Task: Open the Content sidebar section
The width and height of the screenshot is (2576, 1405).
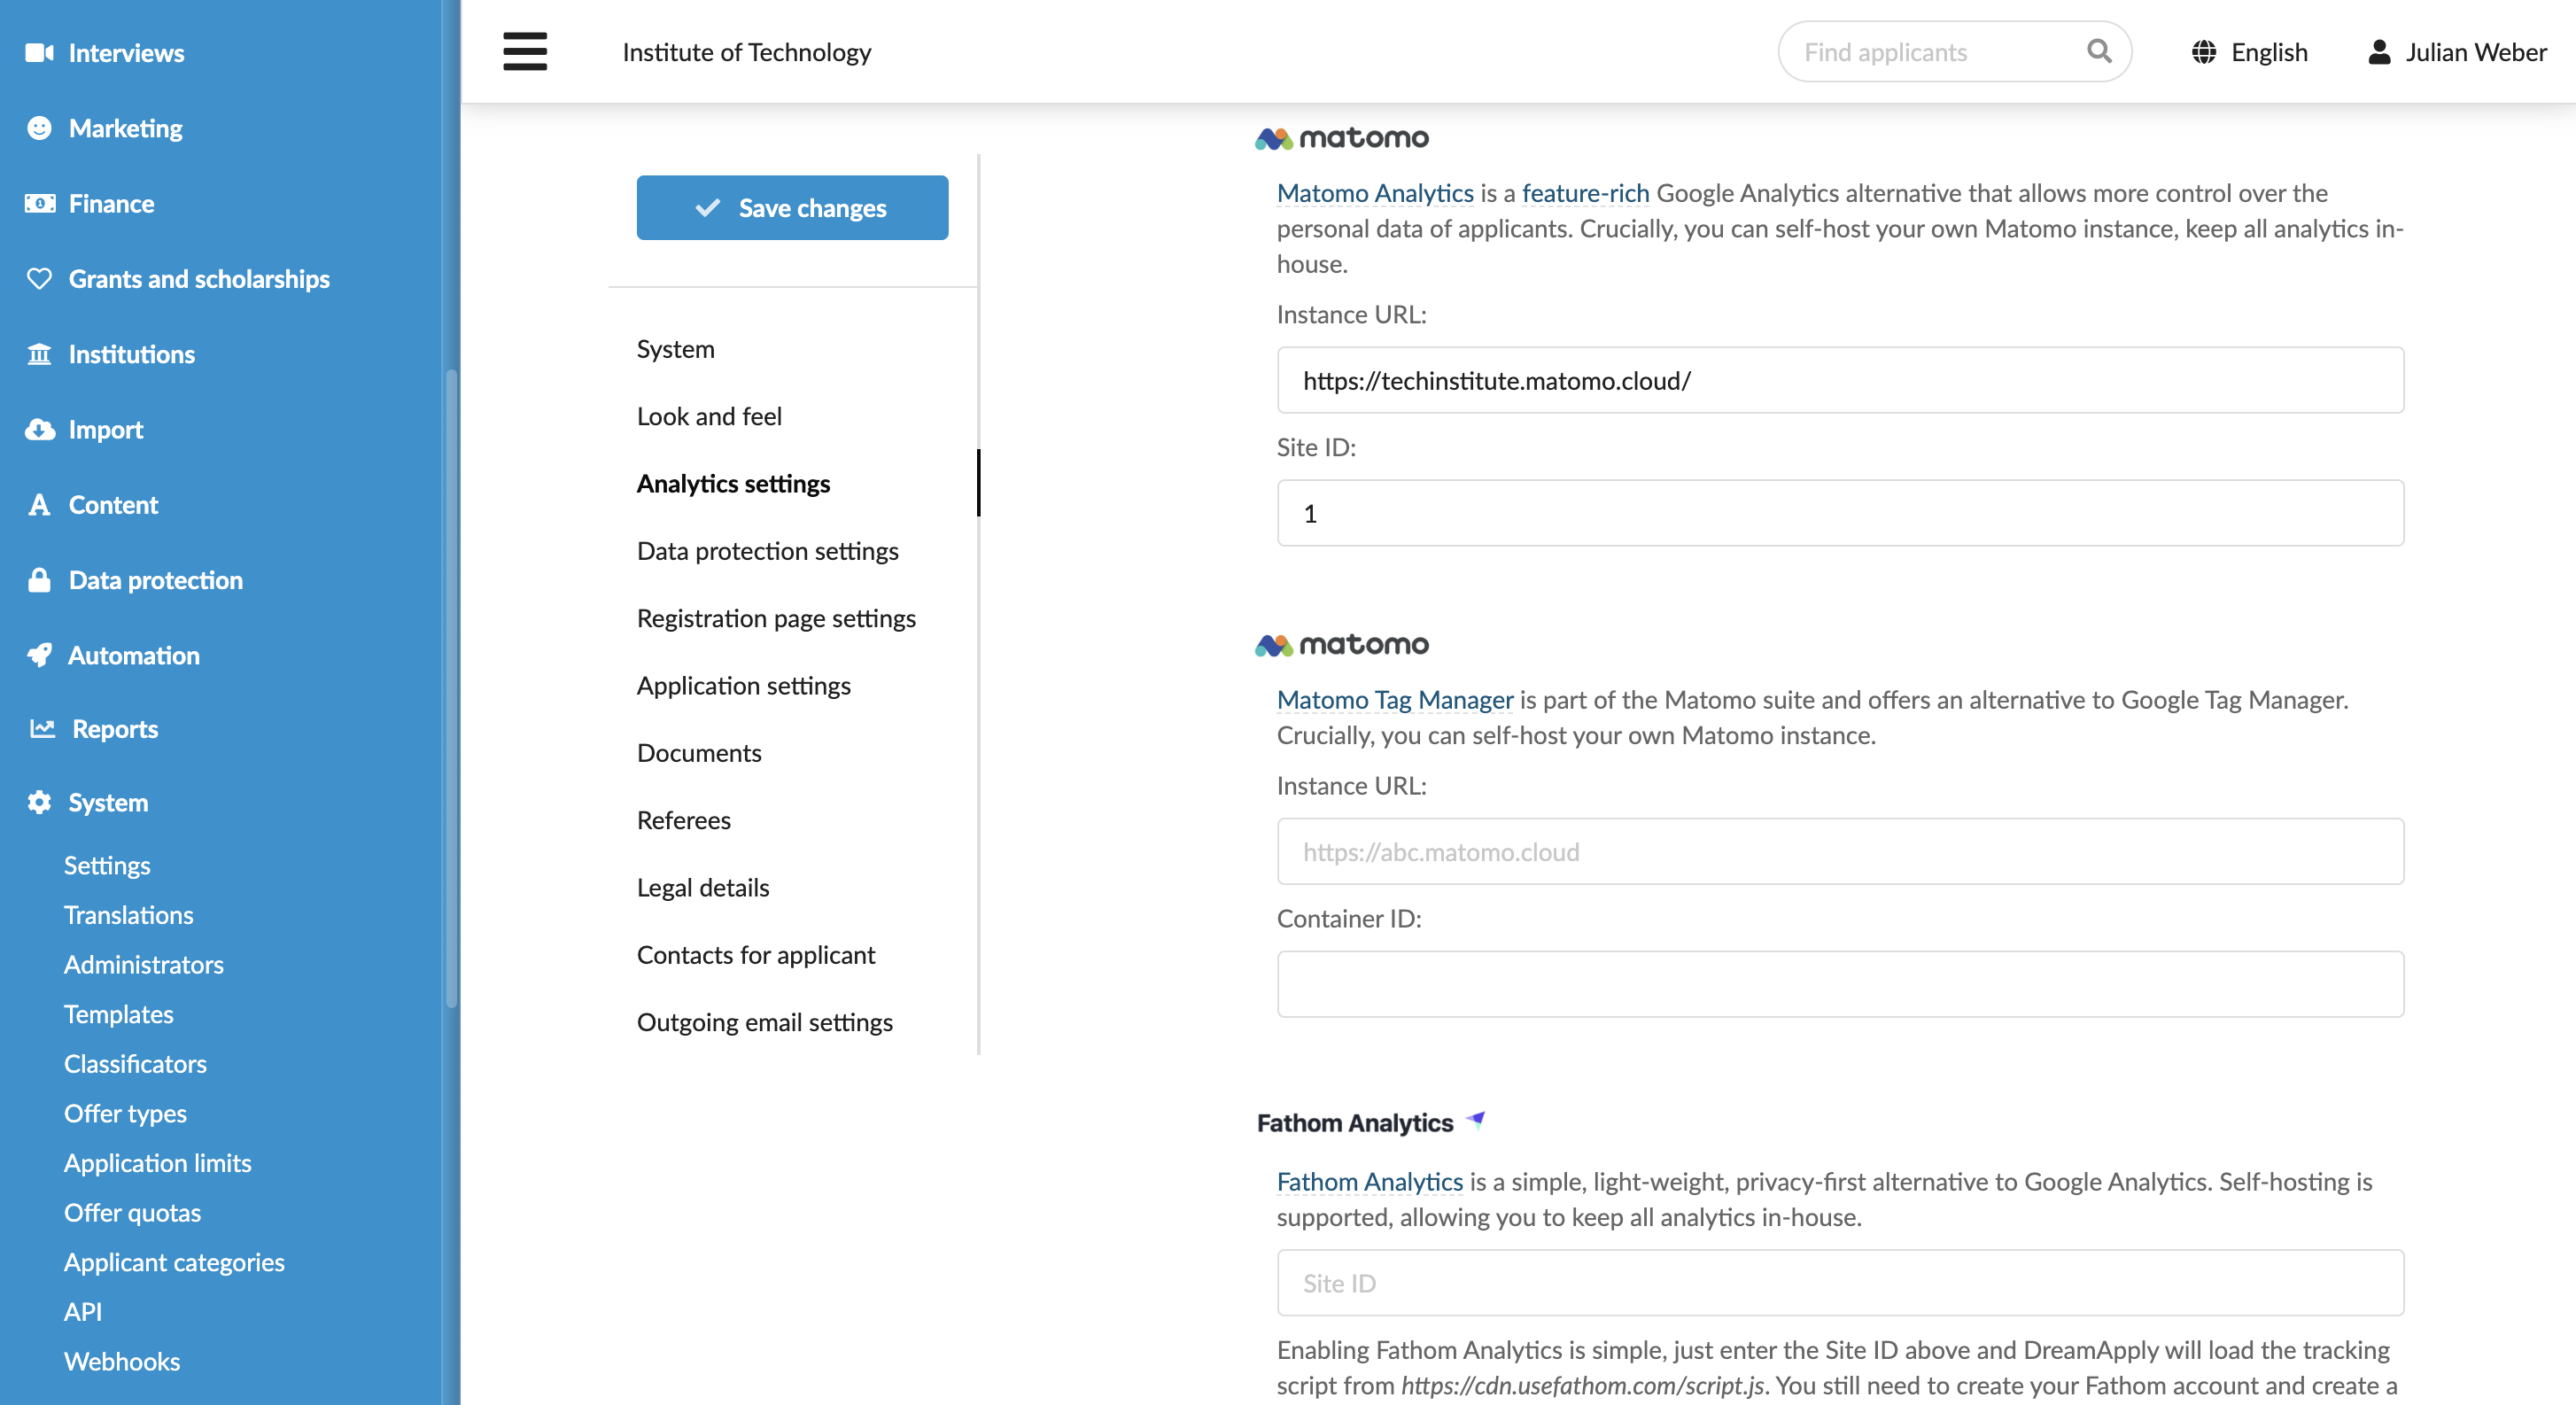Action: [x=113, y=505]
